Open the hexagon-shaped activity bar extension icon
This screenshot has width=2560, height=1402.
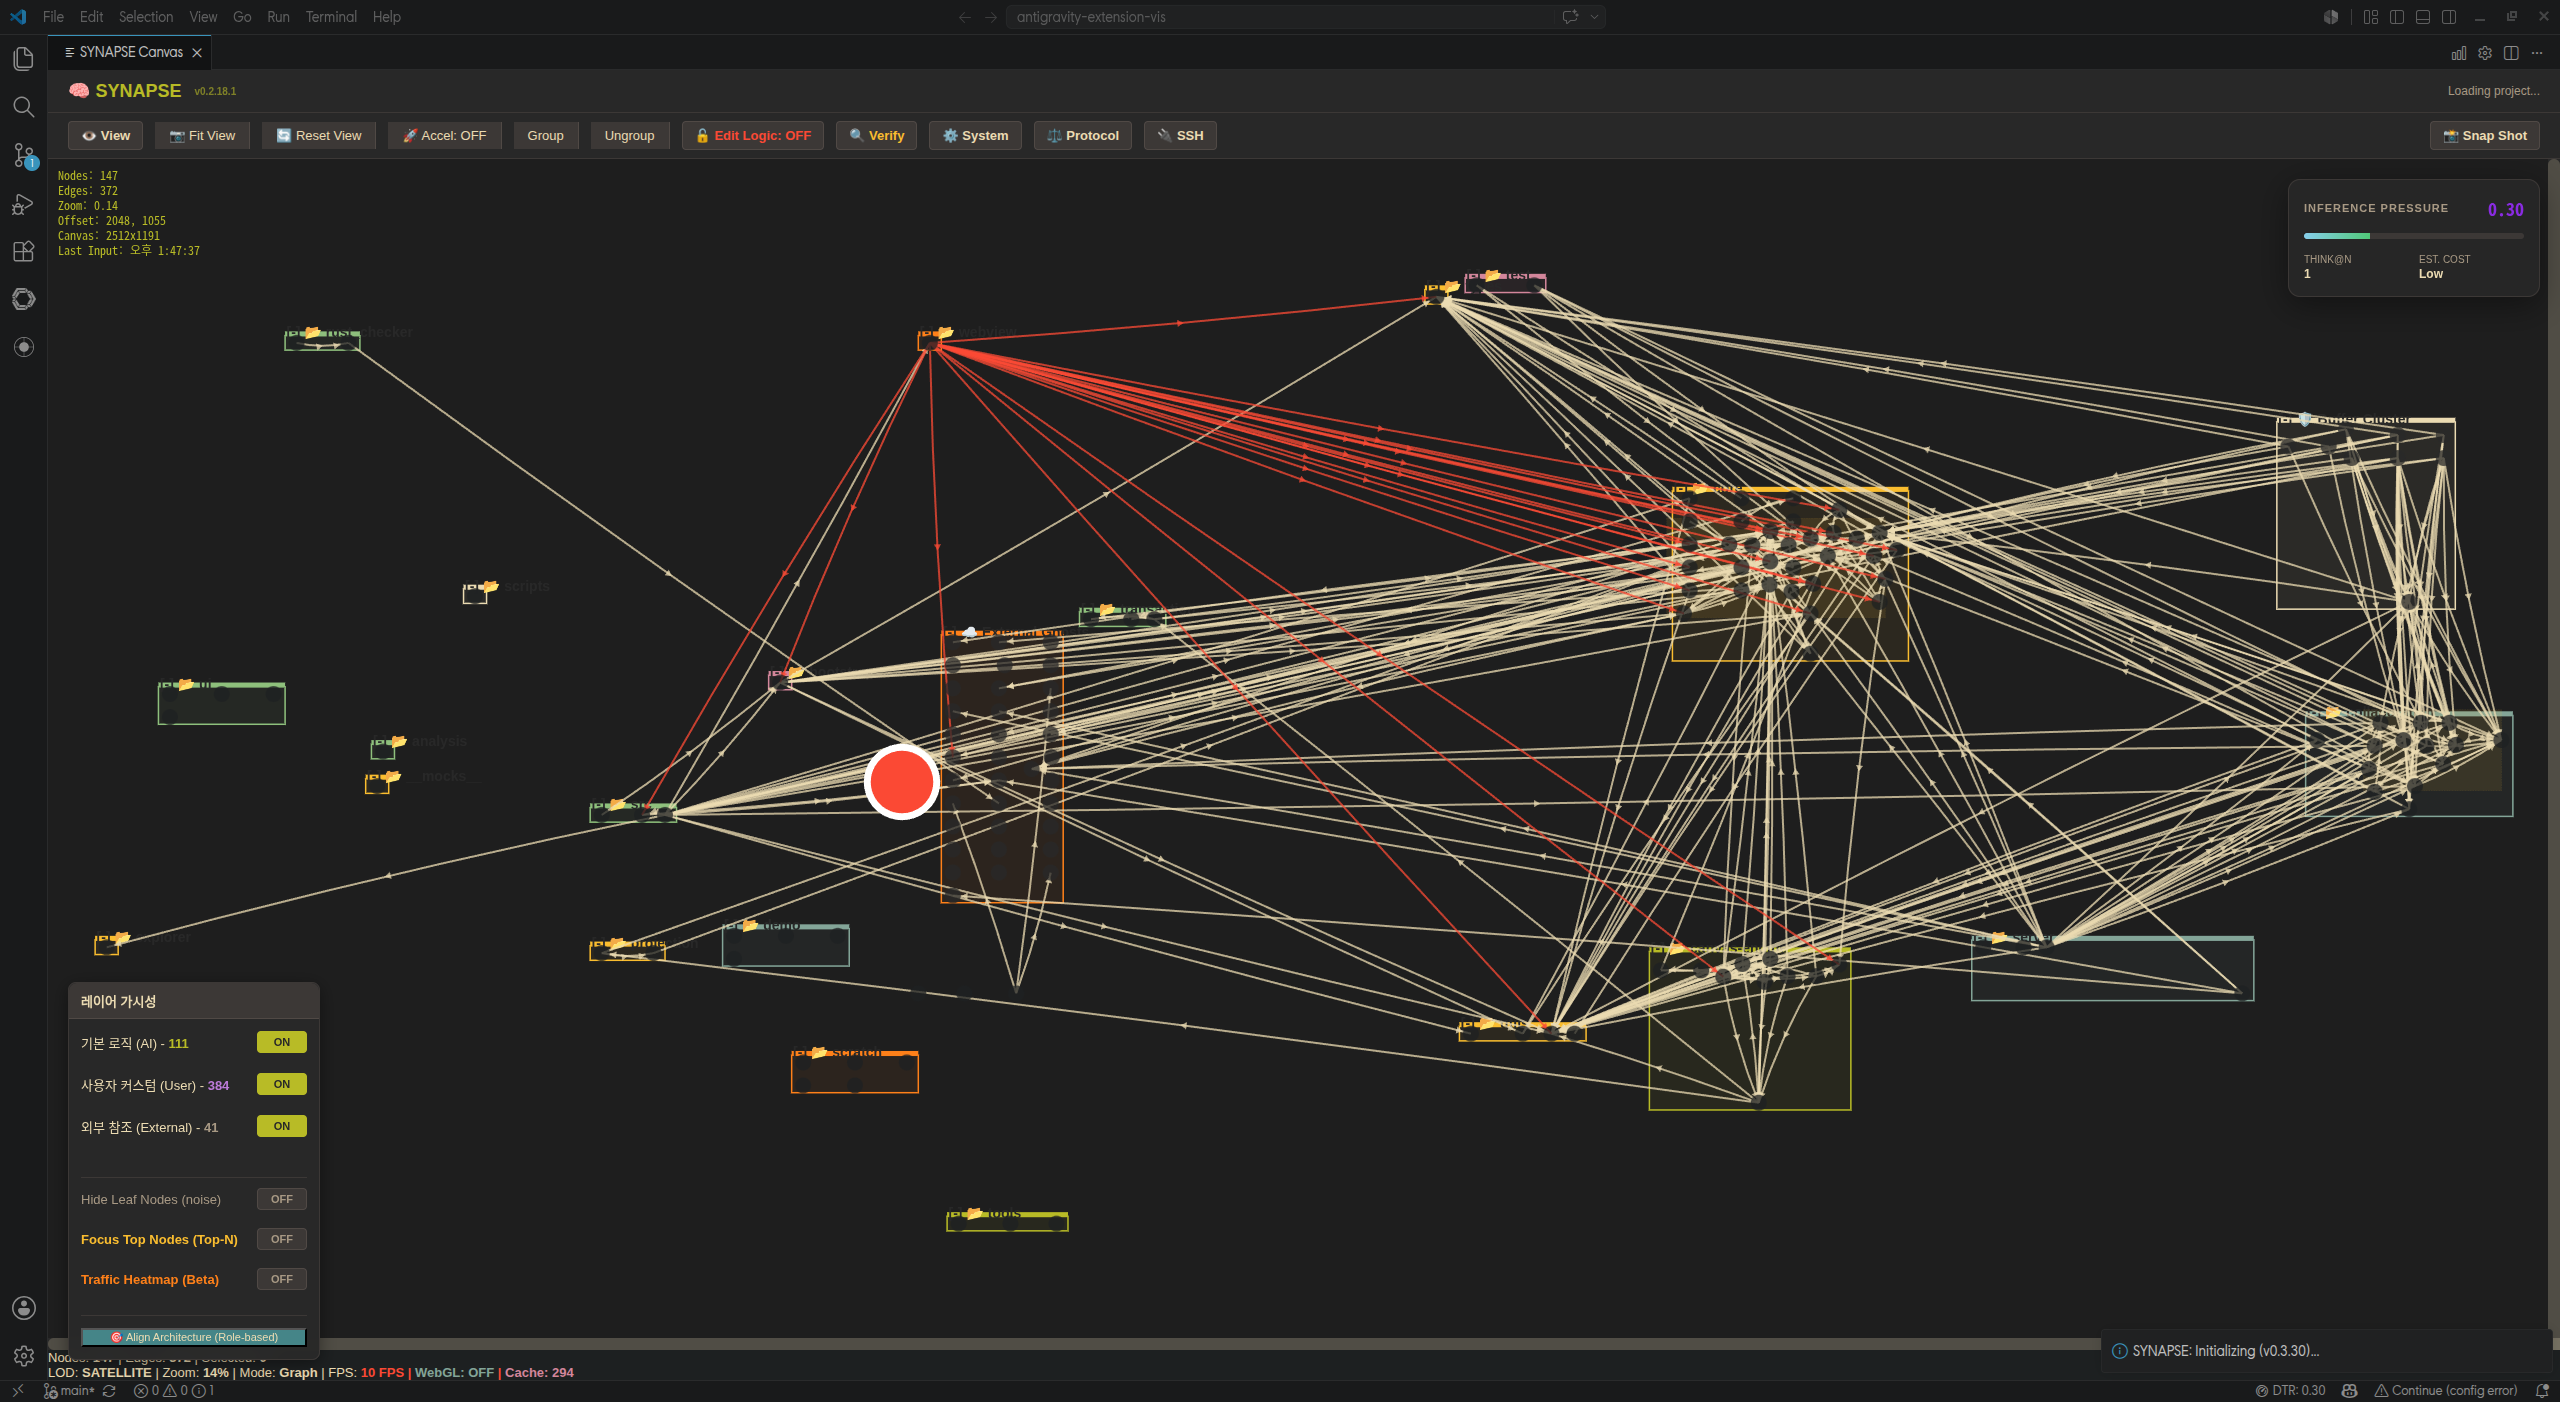[23, 299]
